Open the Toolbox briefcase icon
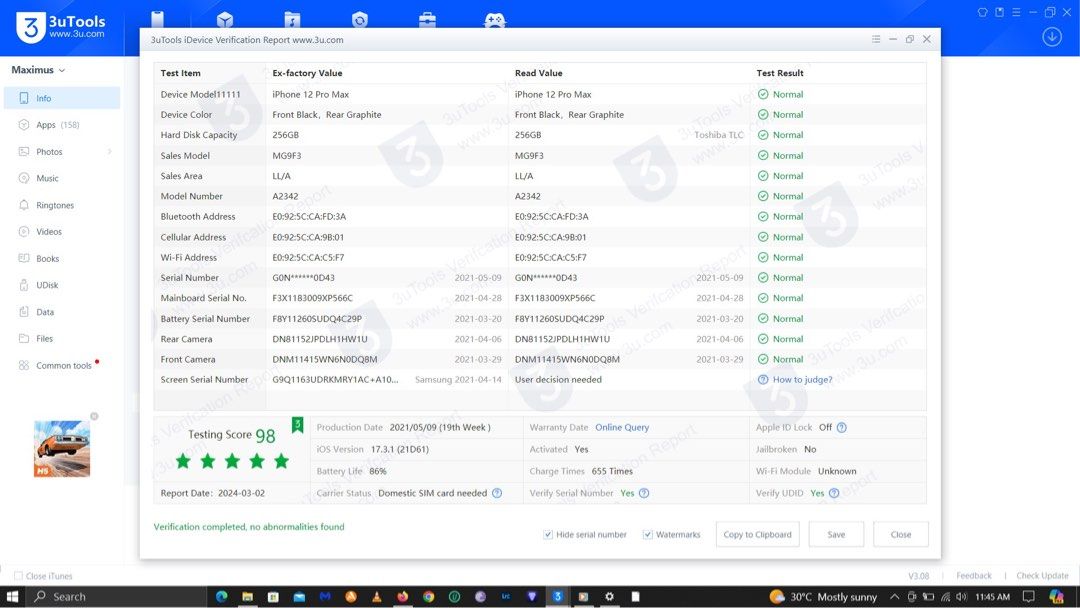Screen dimensions: 1080x608 point(427,20)
